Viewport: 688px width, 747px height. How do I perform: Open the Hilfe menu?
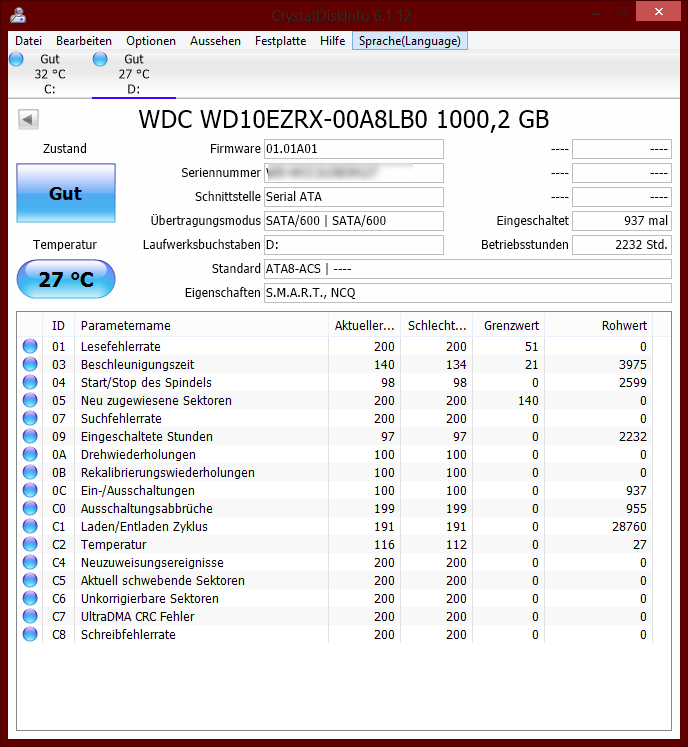click(332, 41)
